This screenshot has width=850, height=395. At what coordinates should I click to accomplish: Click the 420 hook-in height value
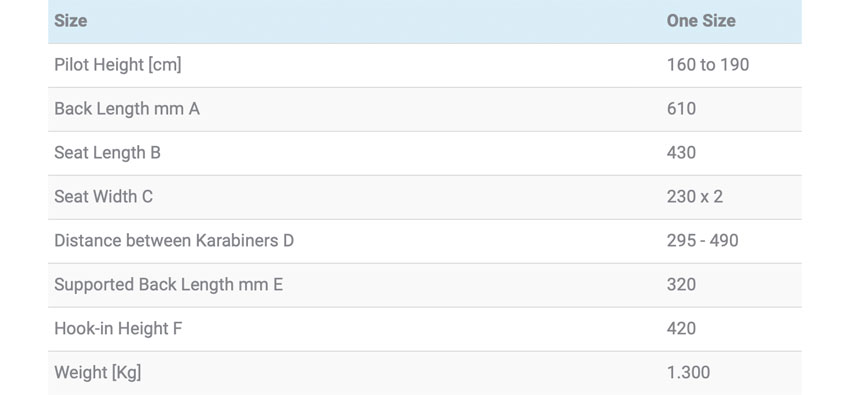pyautogui.click(x=681, y=328)
